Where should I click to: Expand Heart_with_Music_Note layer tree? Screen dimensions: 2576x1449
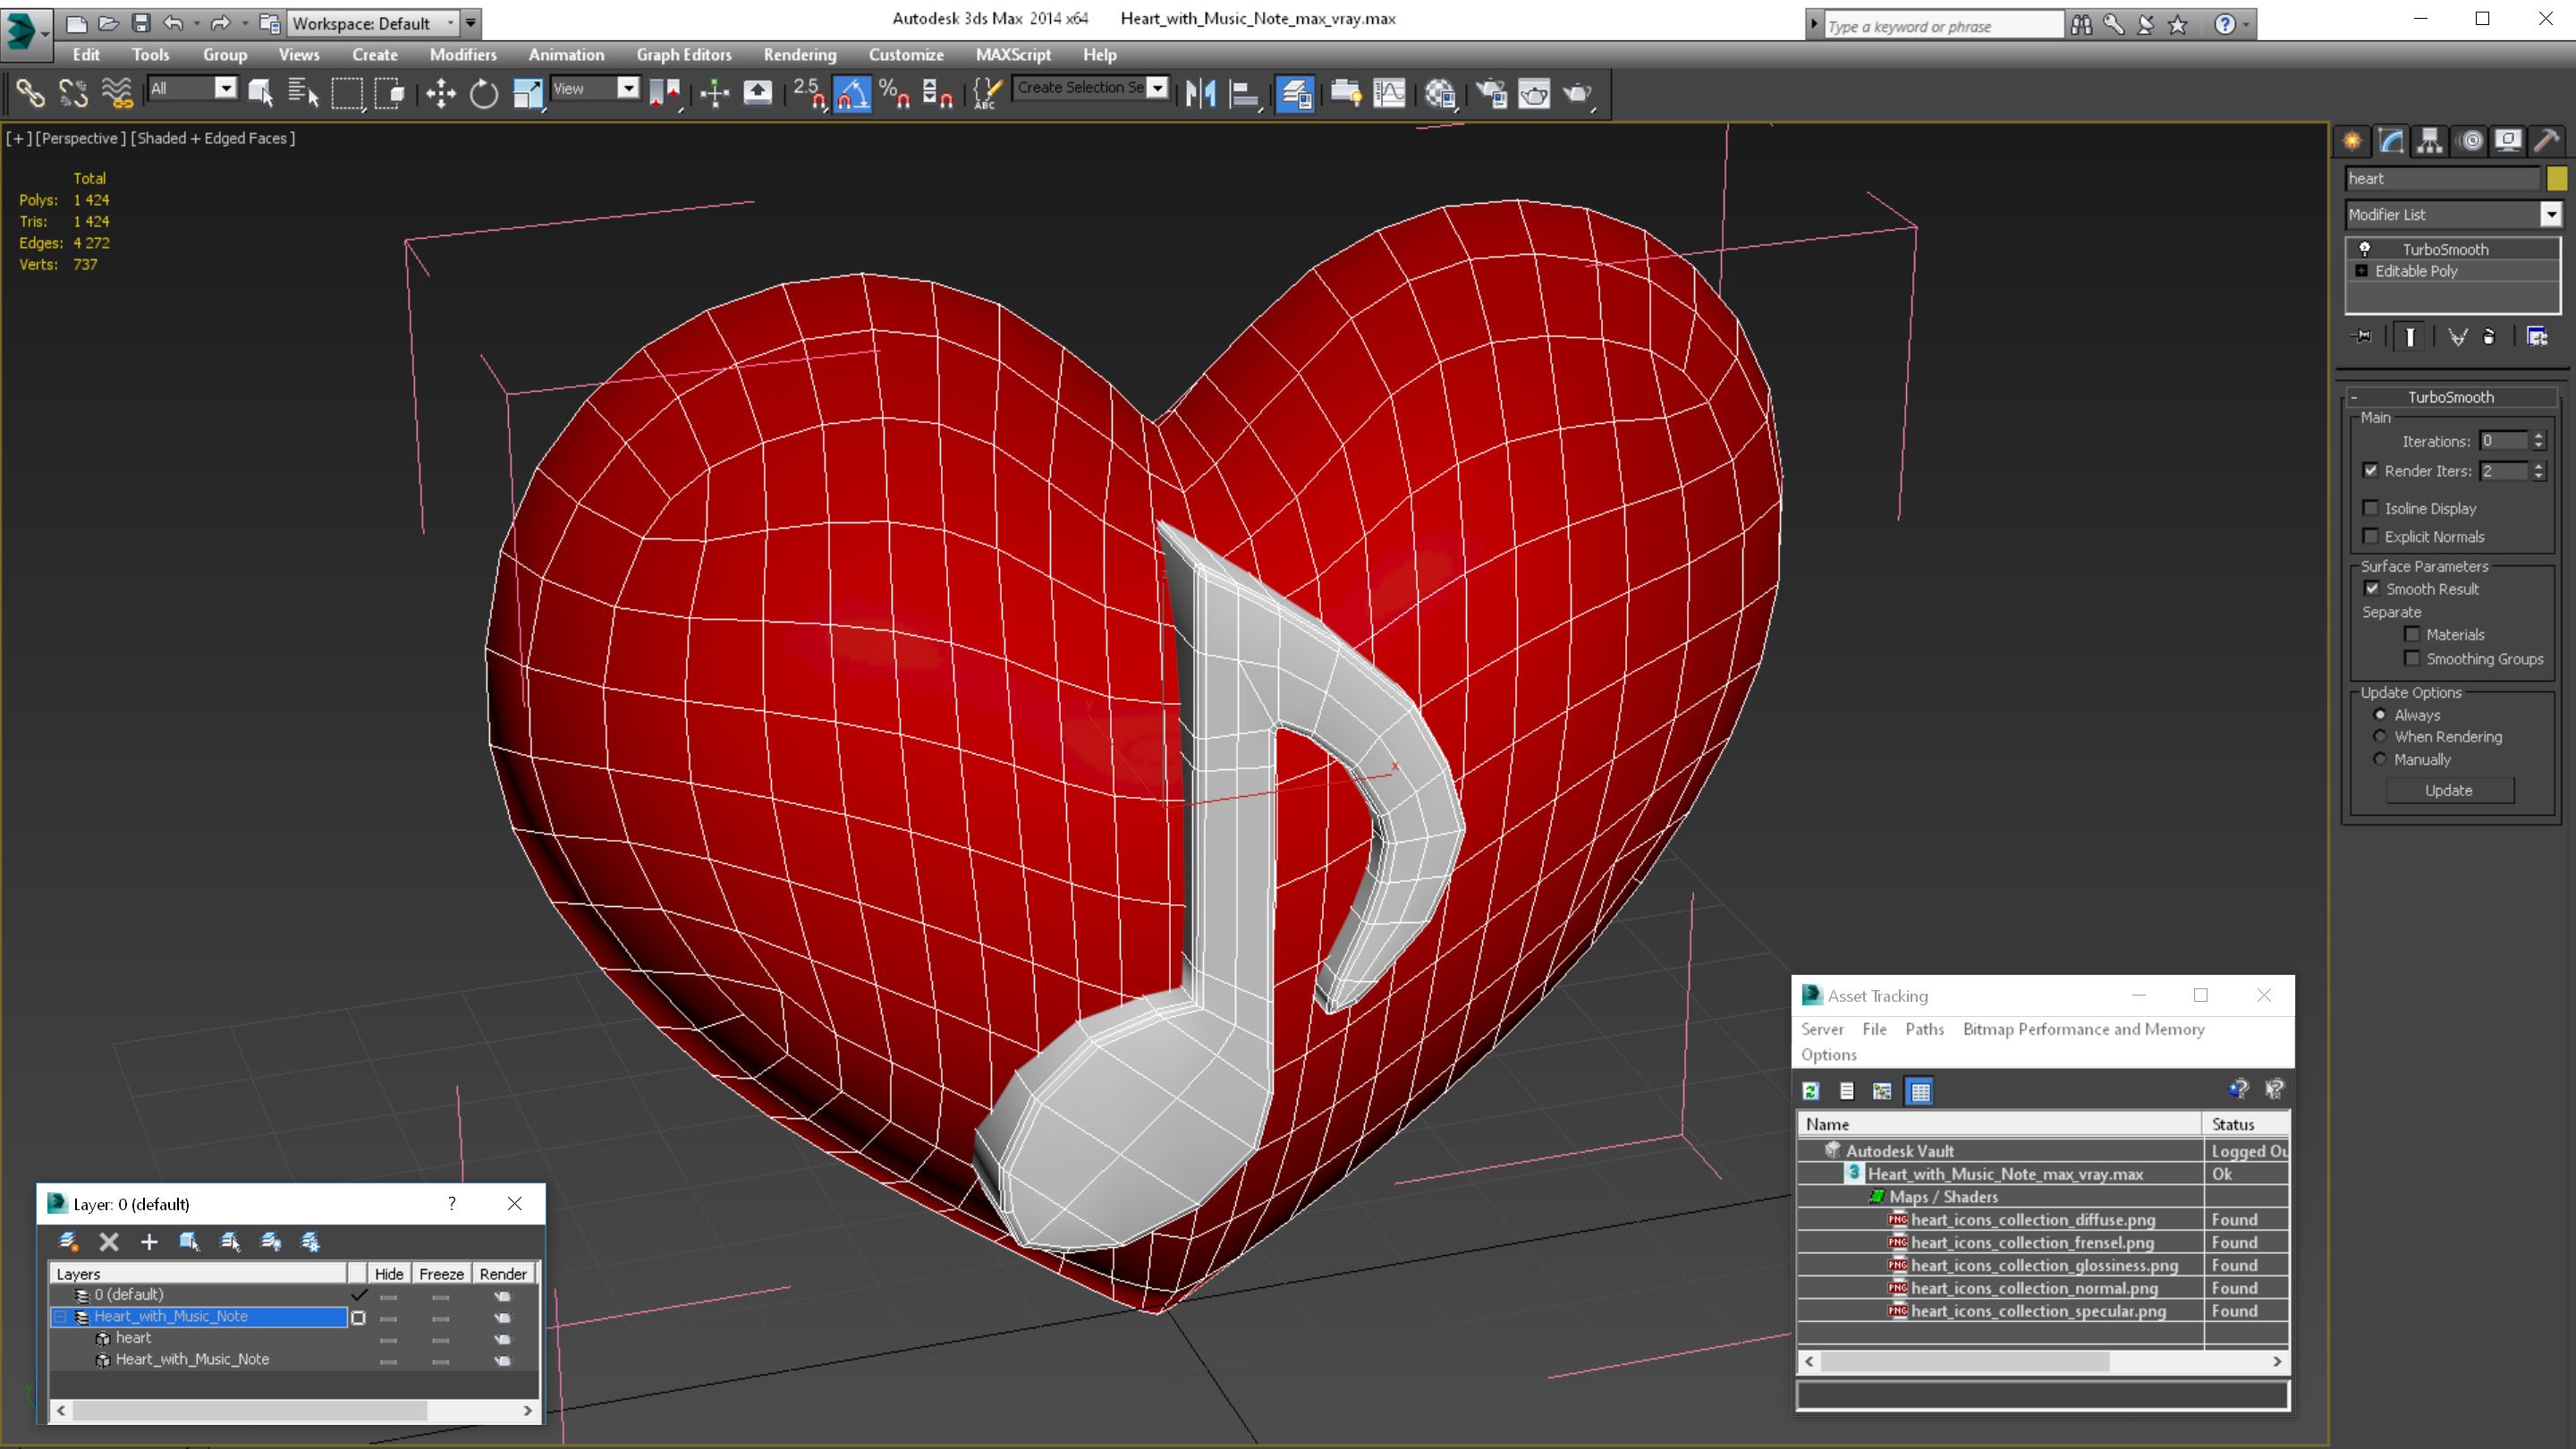pyautogui.click(x=62, y=1317)
